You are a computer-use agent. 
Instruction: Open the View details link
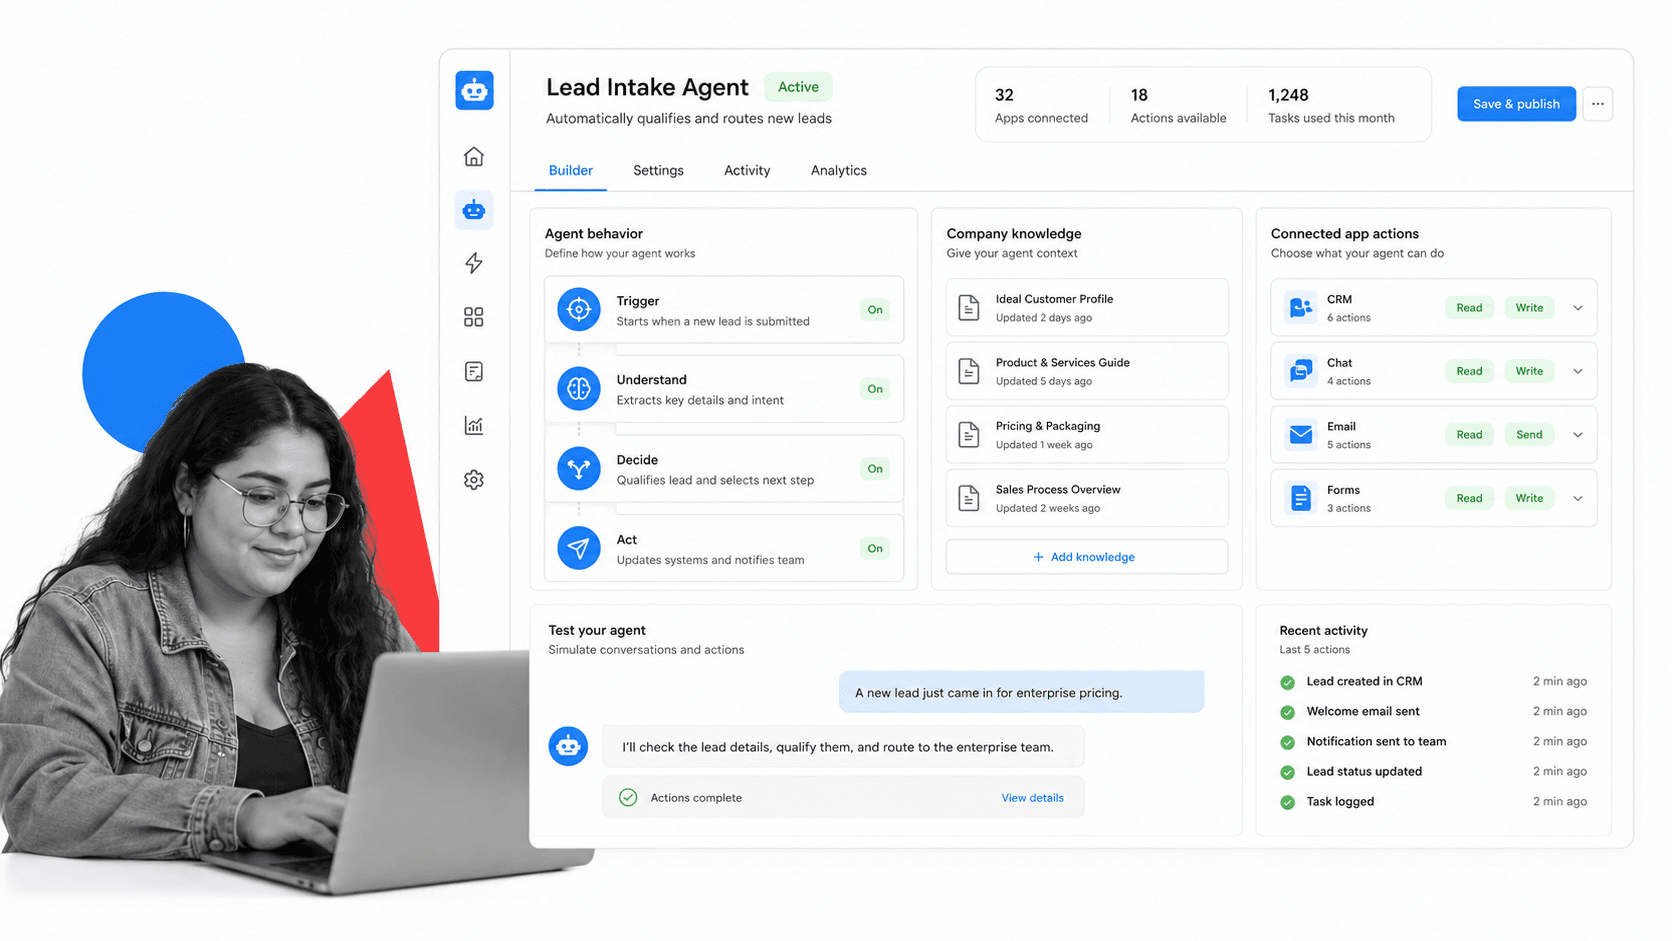coord(1032,798)
